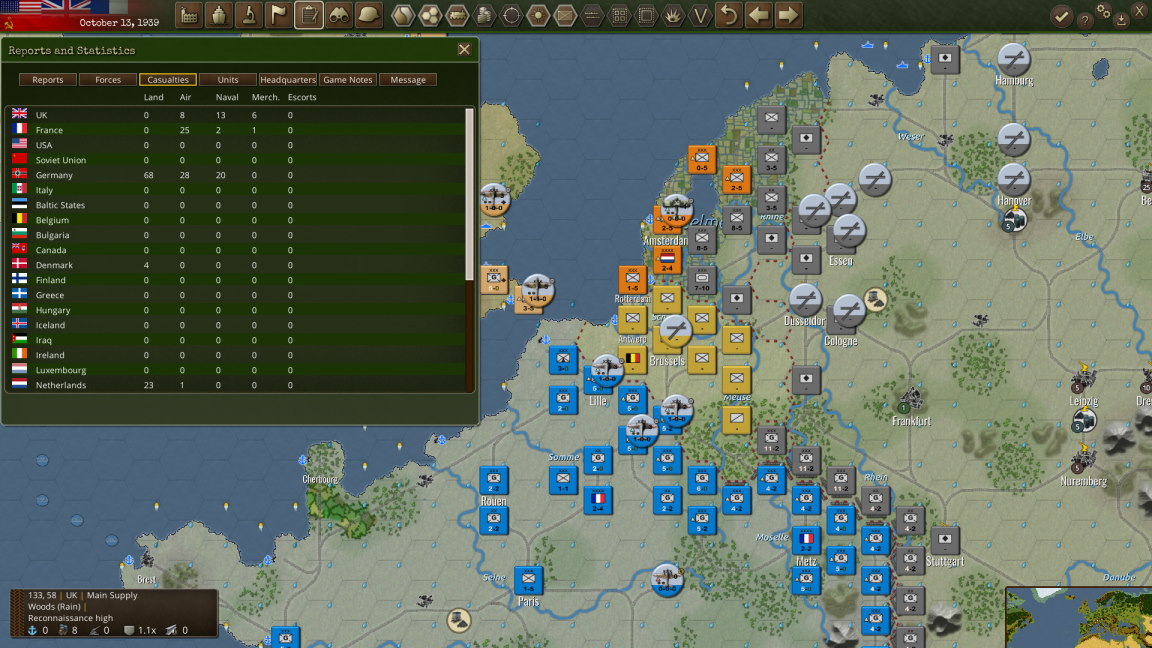The width and height of the screenshot is (1152, 648).
Task: Open the Game Notes tab
Action: pyautogui.click(x=348, y=79)
